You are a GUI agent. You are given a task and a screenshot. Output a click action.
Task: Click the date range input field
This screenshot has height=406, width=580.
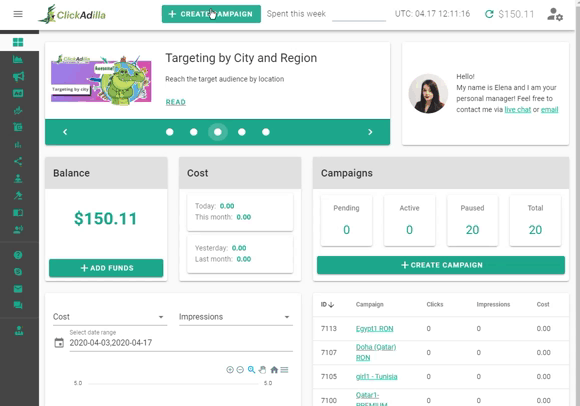181,343
